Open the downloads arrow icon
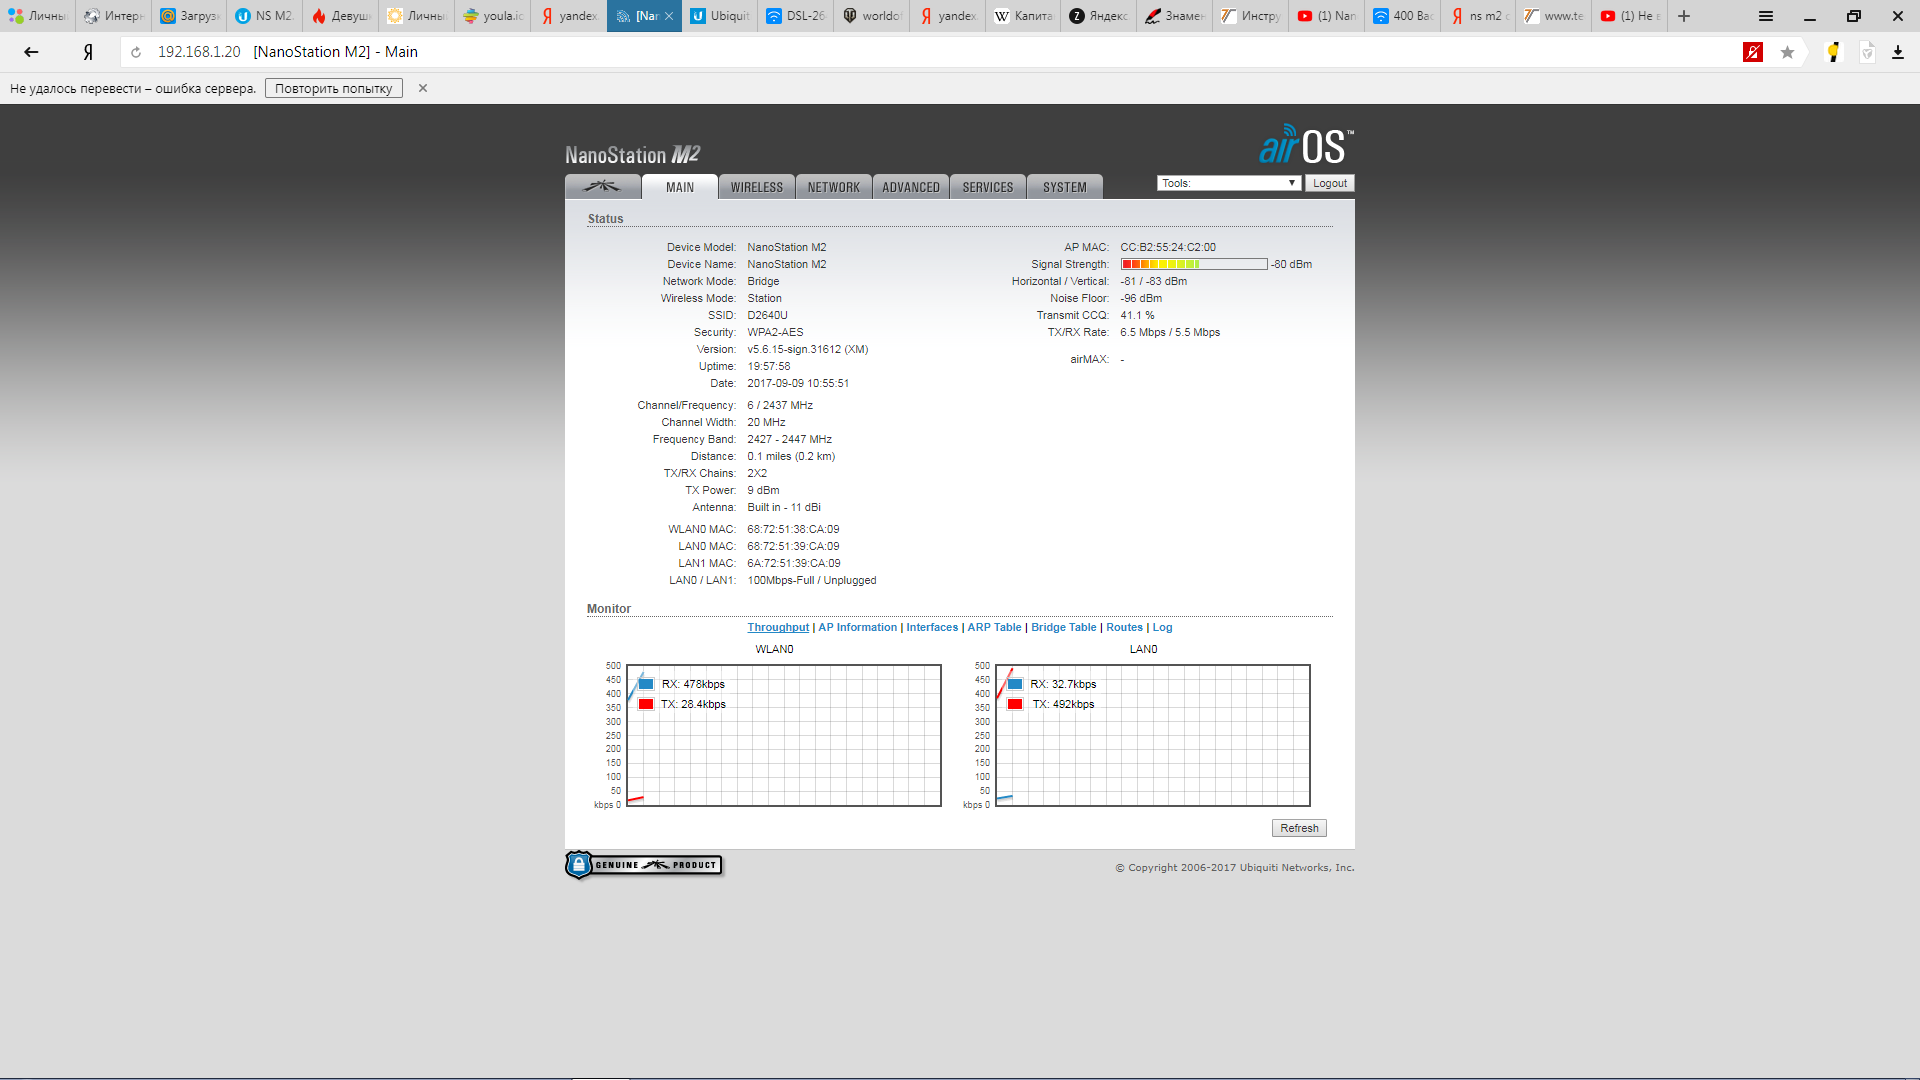Screen dimensions: 1920x1080 click(1897, 52)
